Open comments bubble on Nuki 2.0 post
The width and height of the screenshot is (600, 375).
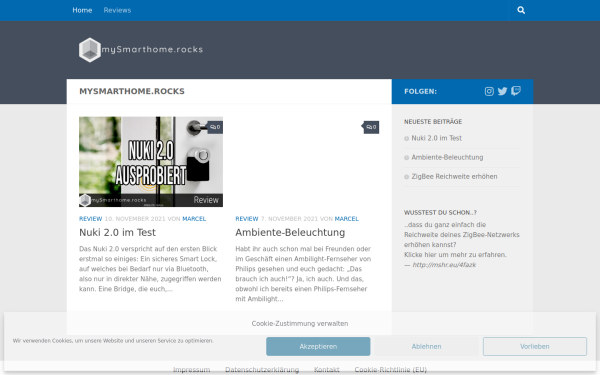pos(215,127)
